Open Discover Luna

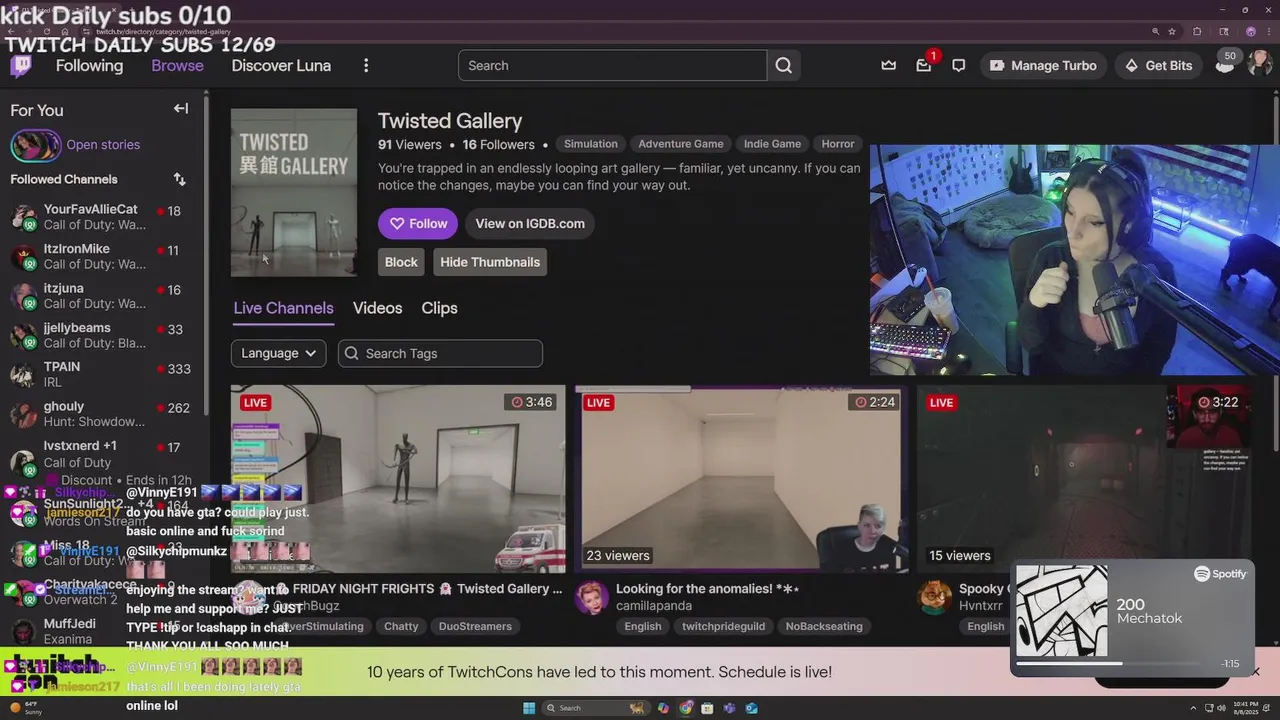[281, 65]
